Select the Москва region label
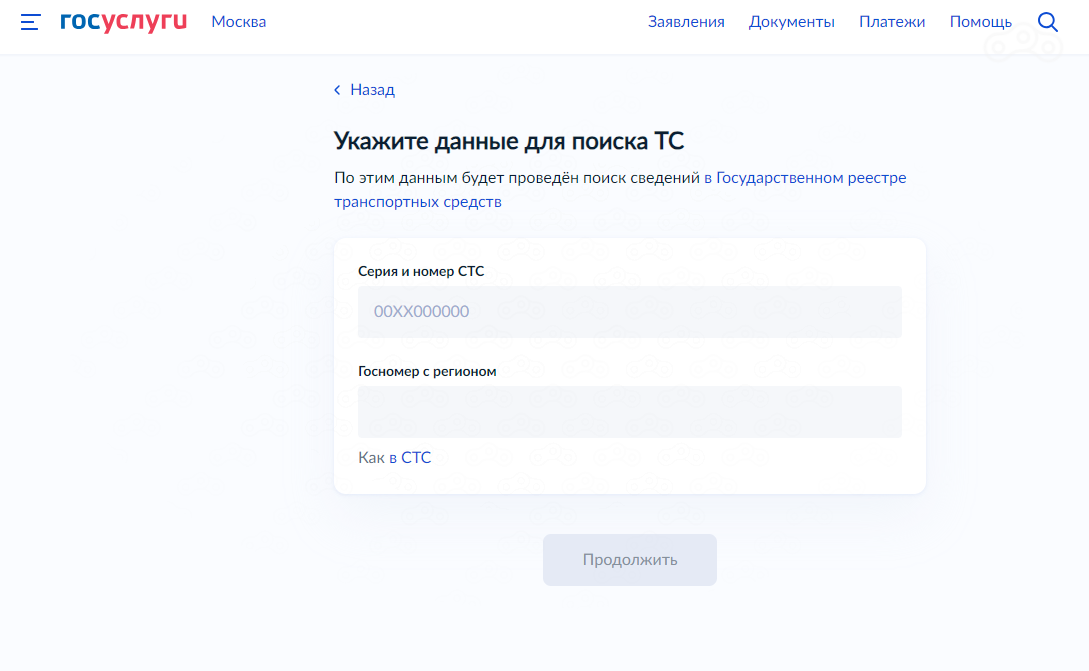This screenshot has width=1089, height=671. tap(238, 21)
